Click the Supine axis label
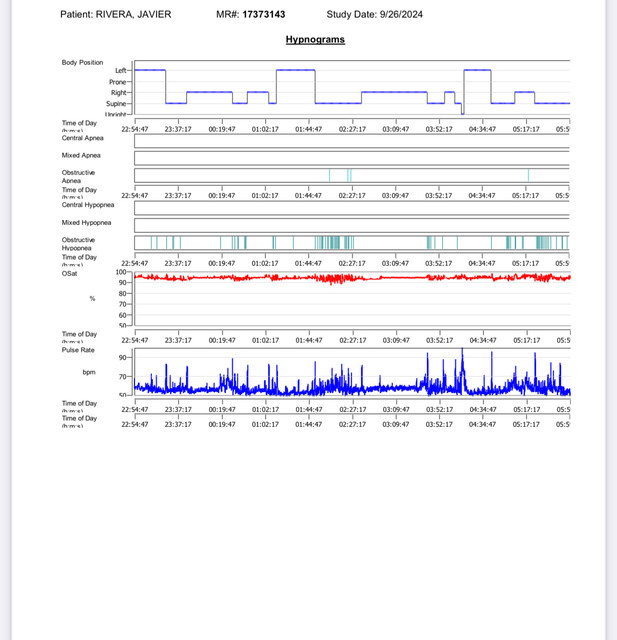Viewport: 617px width, 640px height. (116, 104)
